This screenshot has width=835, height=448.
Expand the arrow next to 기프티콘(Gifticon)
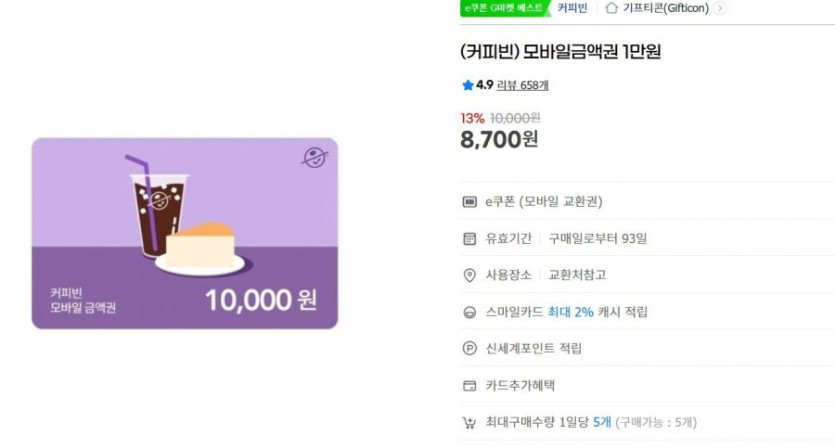[720, 8]
